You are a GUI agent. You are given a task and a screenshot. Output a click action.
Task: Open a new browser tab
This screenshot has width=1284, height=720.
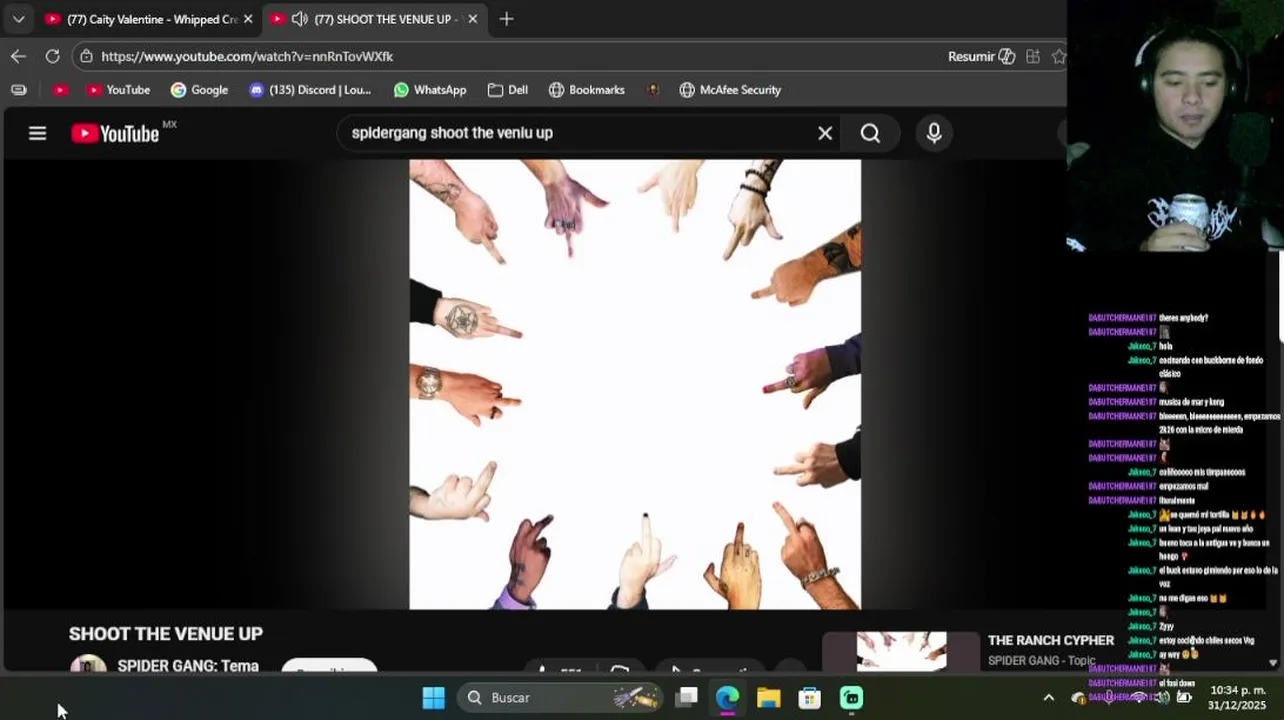coord(506,19)
